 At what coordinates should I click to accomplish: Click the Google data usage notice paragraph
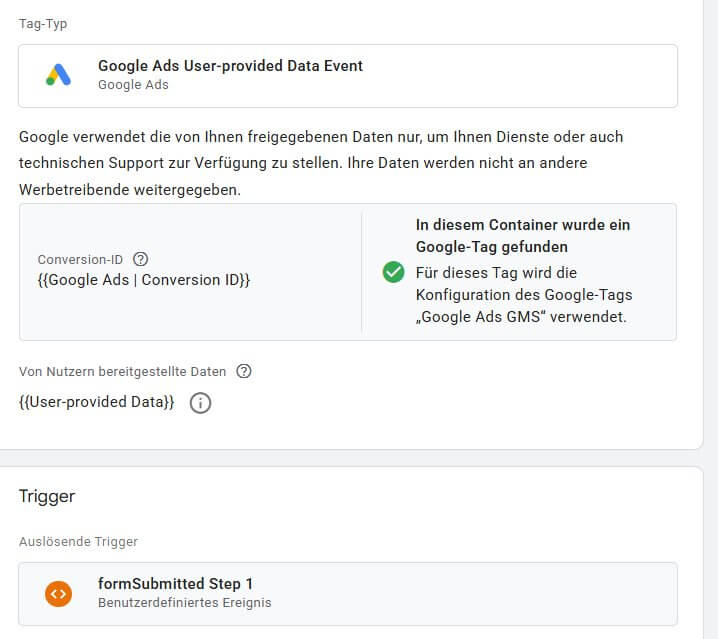(321, 163)
